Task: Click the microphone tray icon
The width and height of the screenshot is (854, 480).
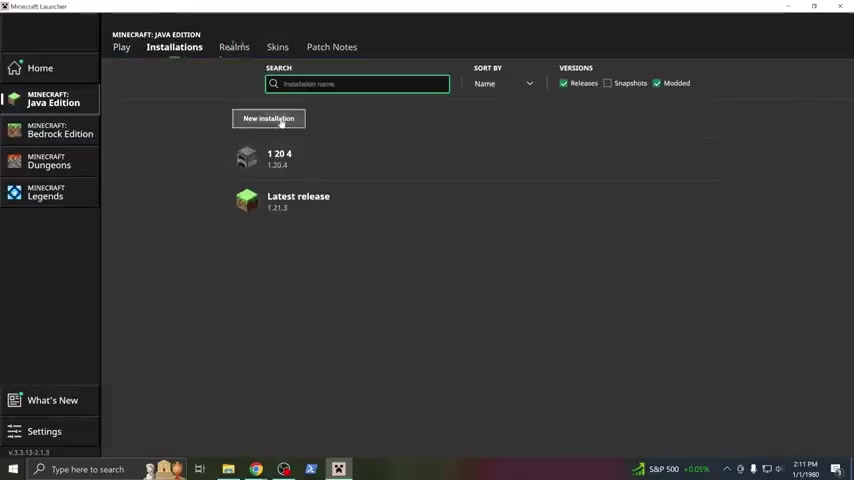Action: (753, 469)
